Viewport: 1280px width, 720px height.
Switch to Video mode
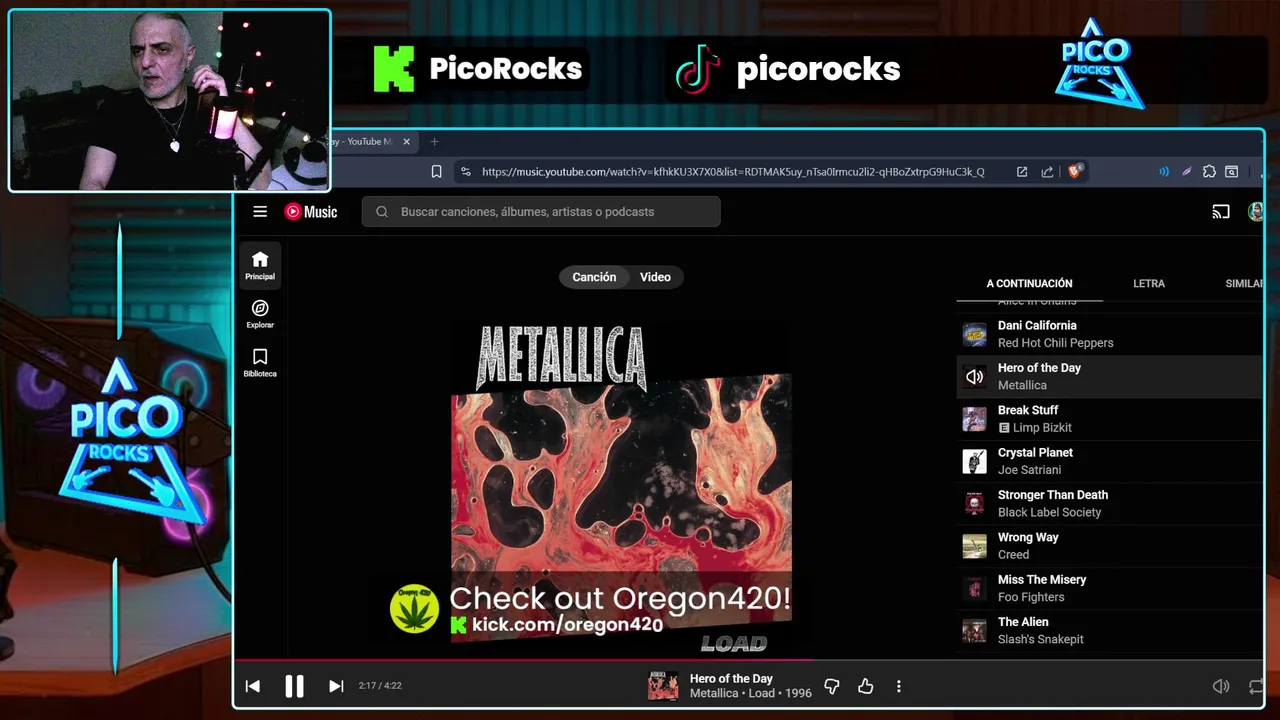point(655,277)
